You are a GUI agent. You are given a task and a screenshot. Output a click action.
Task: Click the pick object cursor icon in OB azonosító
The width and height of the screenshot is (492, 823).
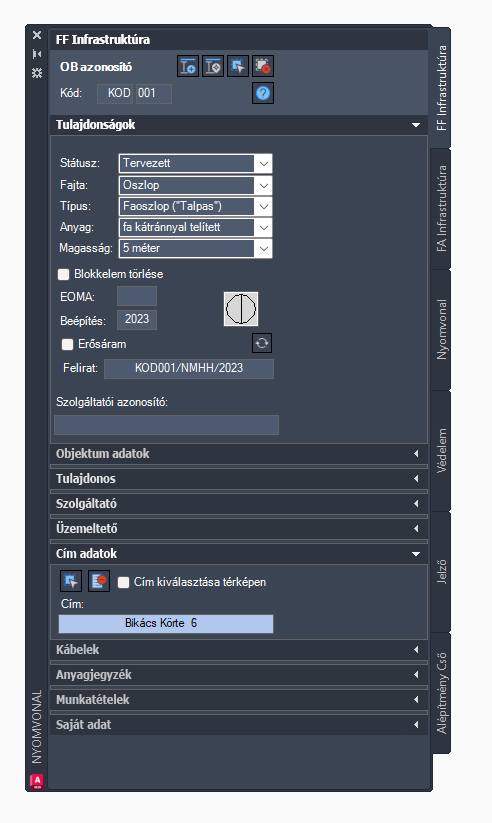click(x=238, y=66)
